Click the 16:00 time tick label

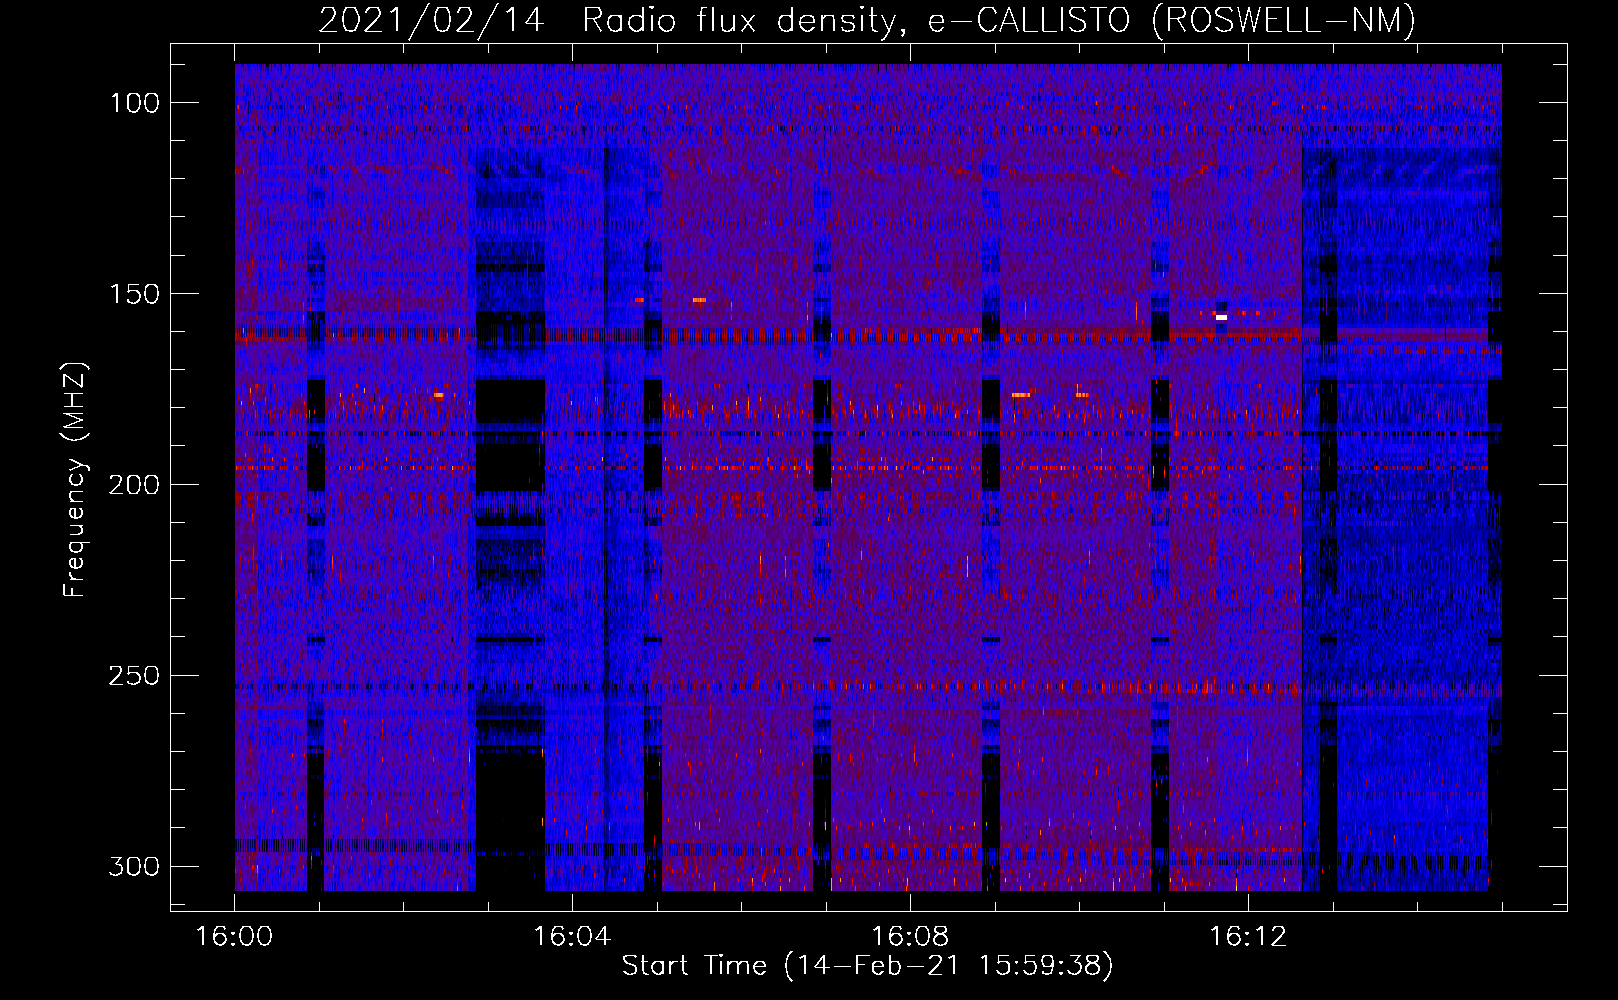pyautogui.click(x=234, y=937)
